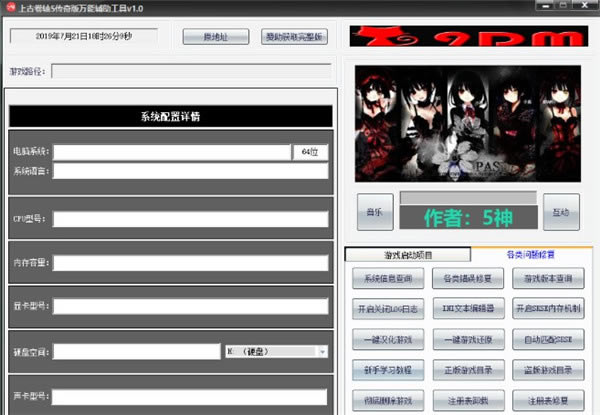
Task: Close the tool window
Action: 584,5
